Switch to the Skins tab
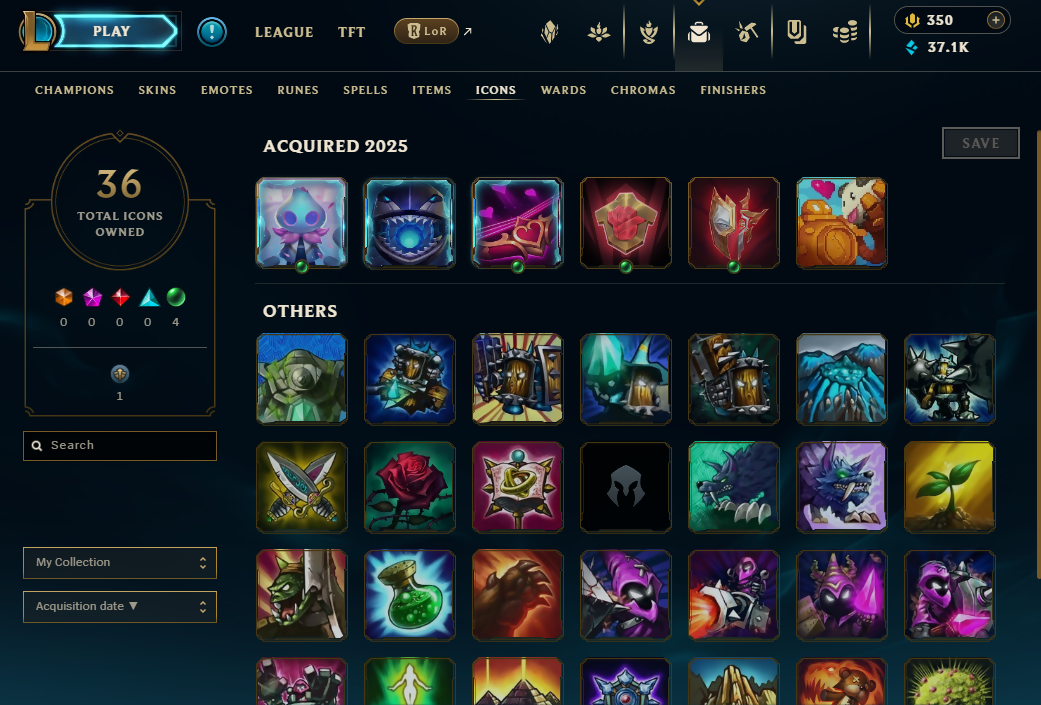This screenshot has width=1041, height=705. [x=157, y=90]
